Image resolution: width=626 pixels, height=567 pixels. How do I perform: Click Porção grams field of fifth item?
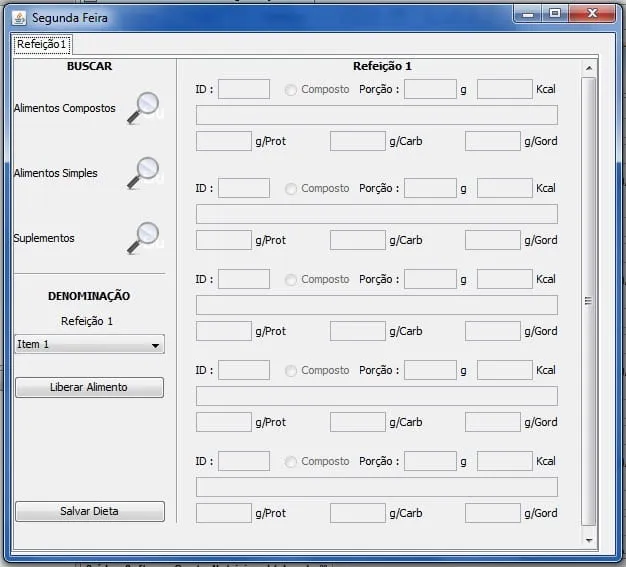tap(430, 461)
